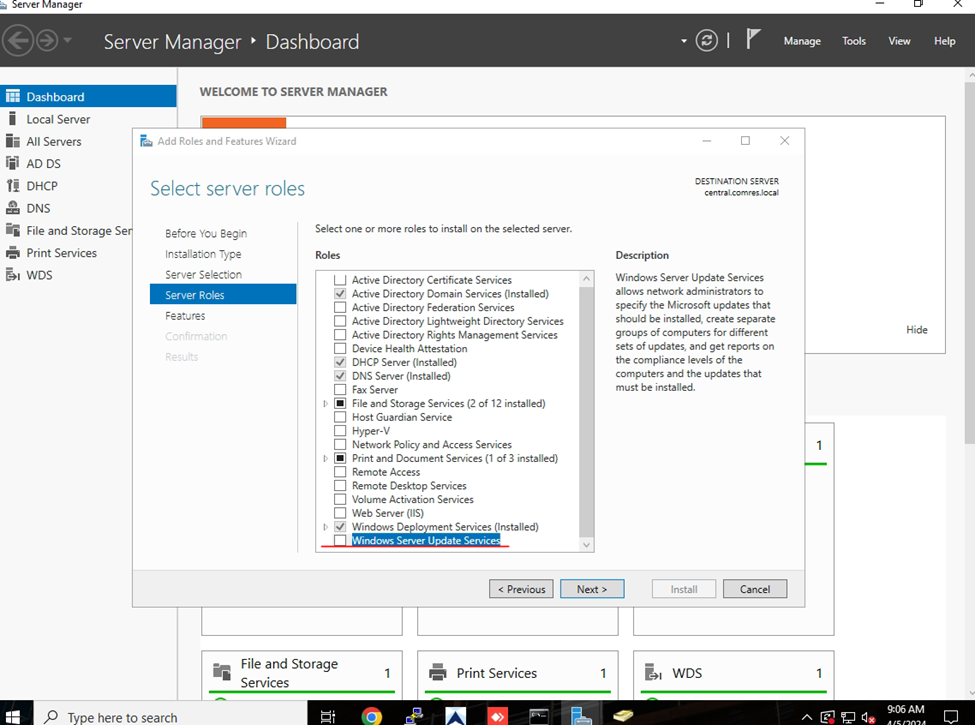
Task: Check the Windows Server Update Services box
Action: click(x=340, y=541)
